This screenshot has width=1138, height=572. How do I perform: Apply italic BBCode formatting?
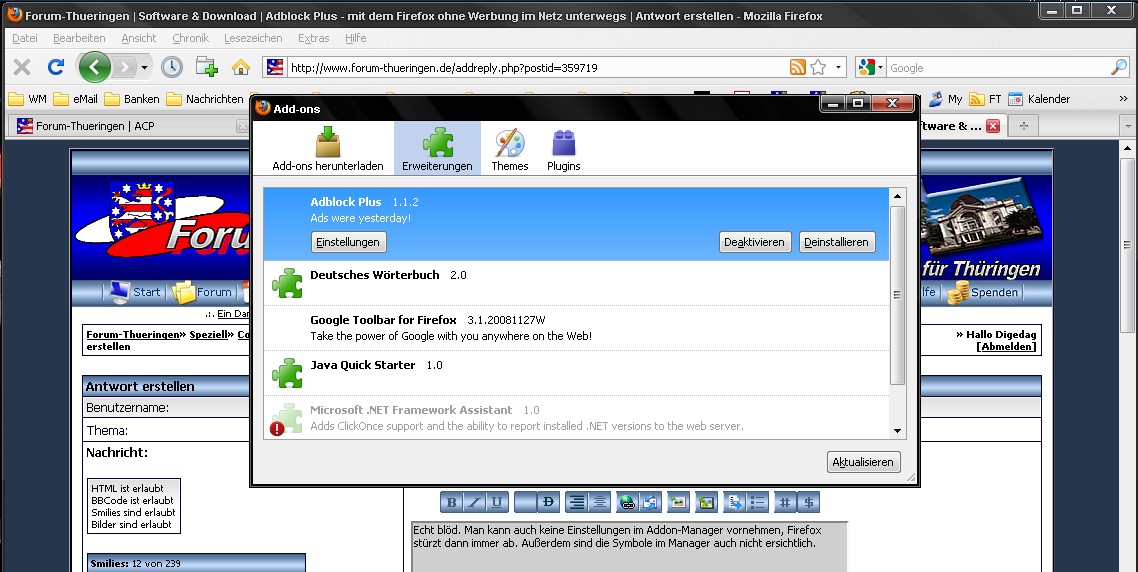[x=474, y=502]
